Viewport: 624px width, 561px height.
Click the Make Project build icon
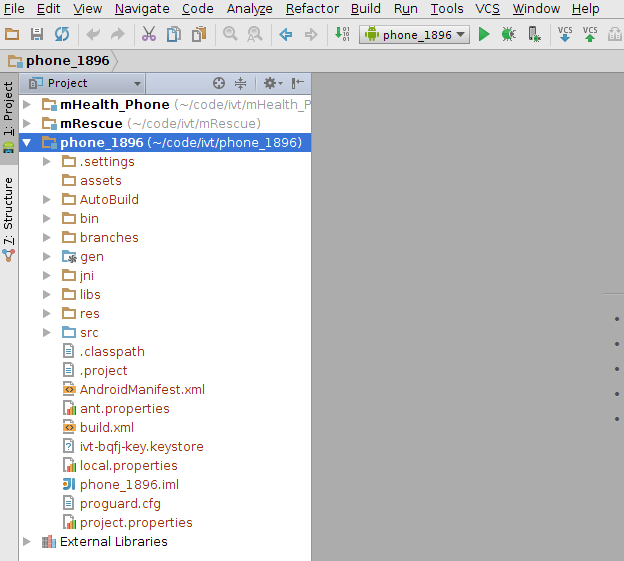[x=342, y=34]
